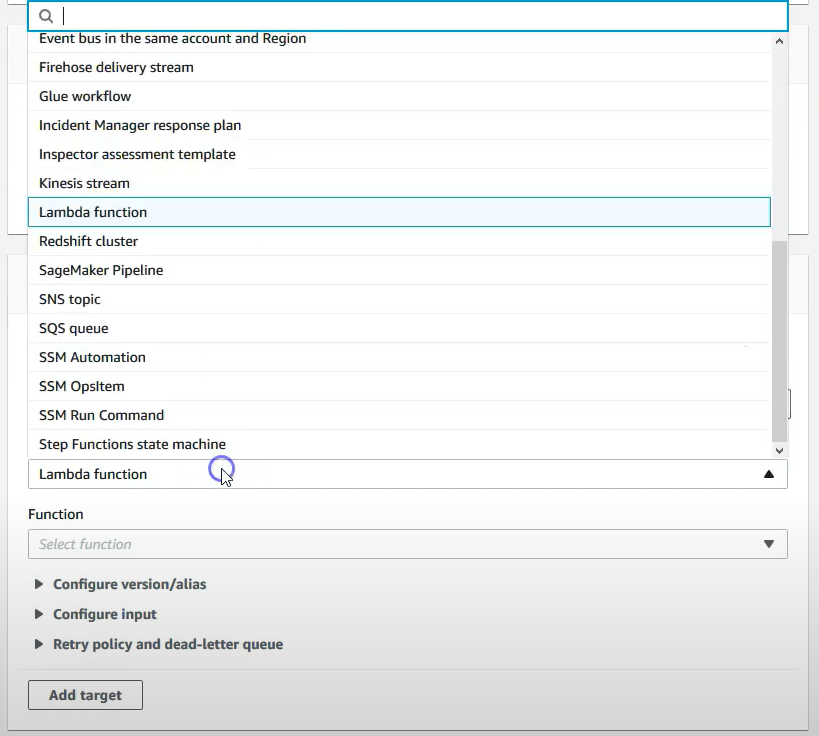Click the dropdown list scrollbar thumb
The image size is (819, 736).
coord(779,341)
